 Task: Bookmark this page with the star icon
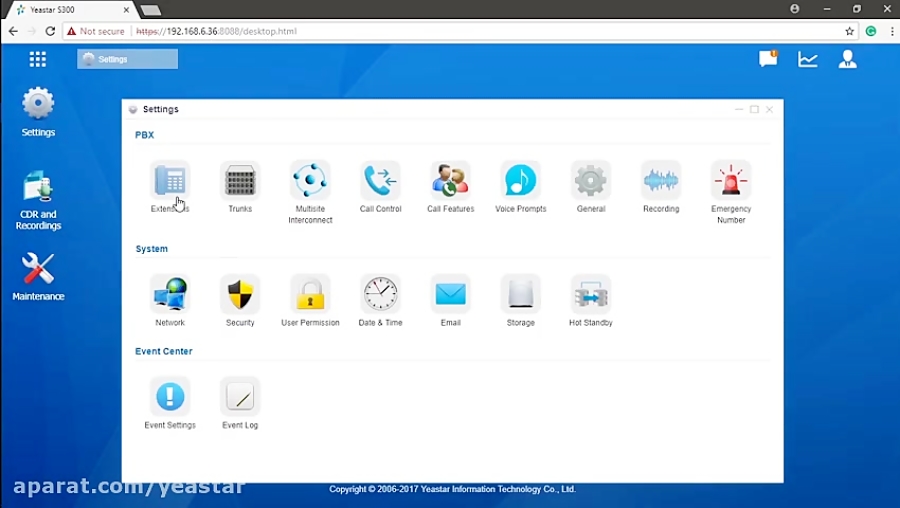pos(849,31)
